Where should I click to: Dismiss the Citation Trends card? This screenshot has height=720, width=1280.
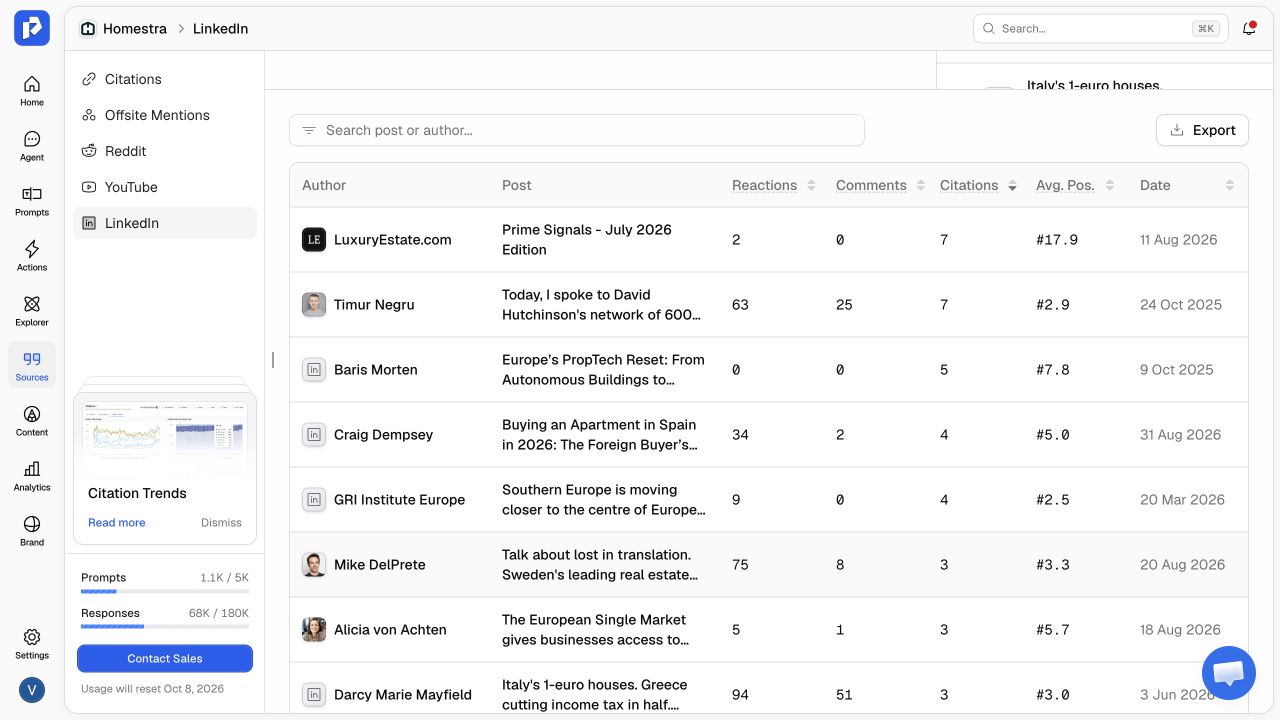221,522
